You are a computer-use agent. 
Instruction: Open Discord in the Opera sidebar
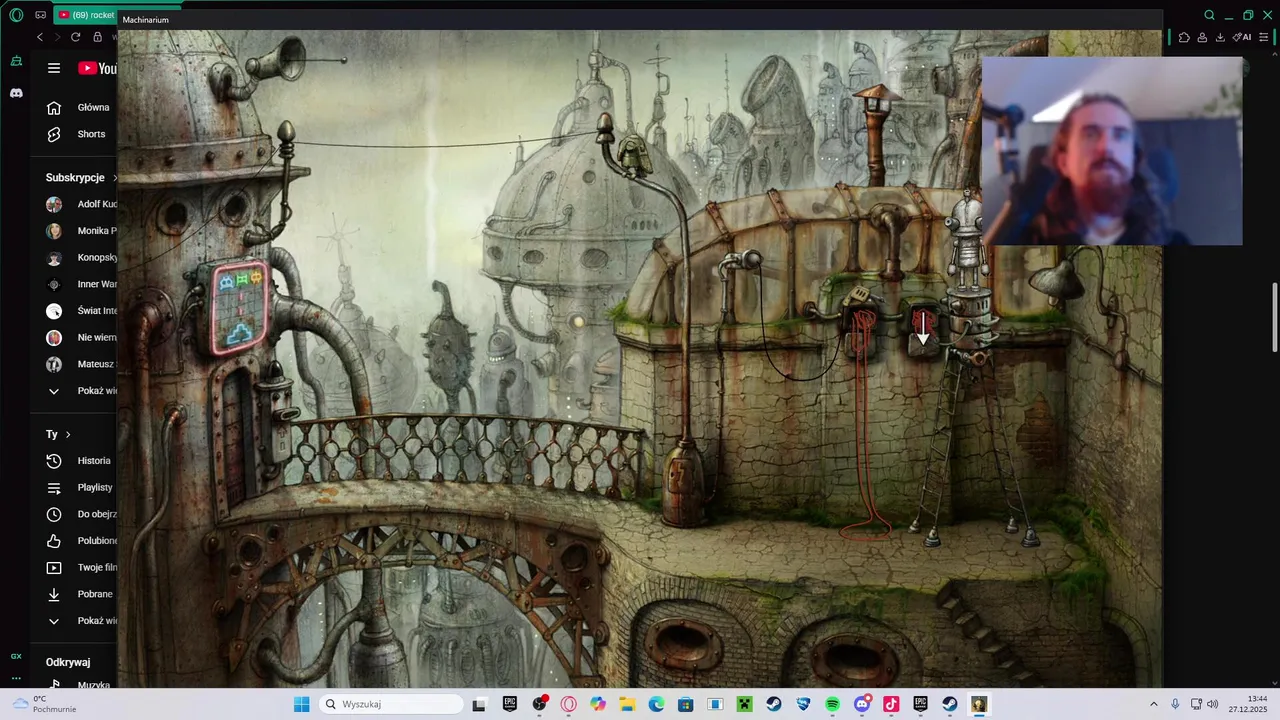[16, 93]
